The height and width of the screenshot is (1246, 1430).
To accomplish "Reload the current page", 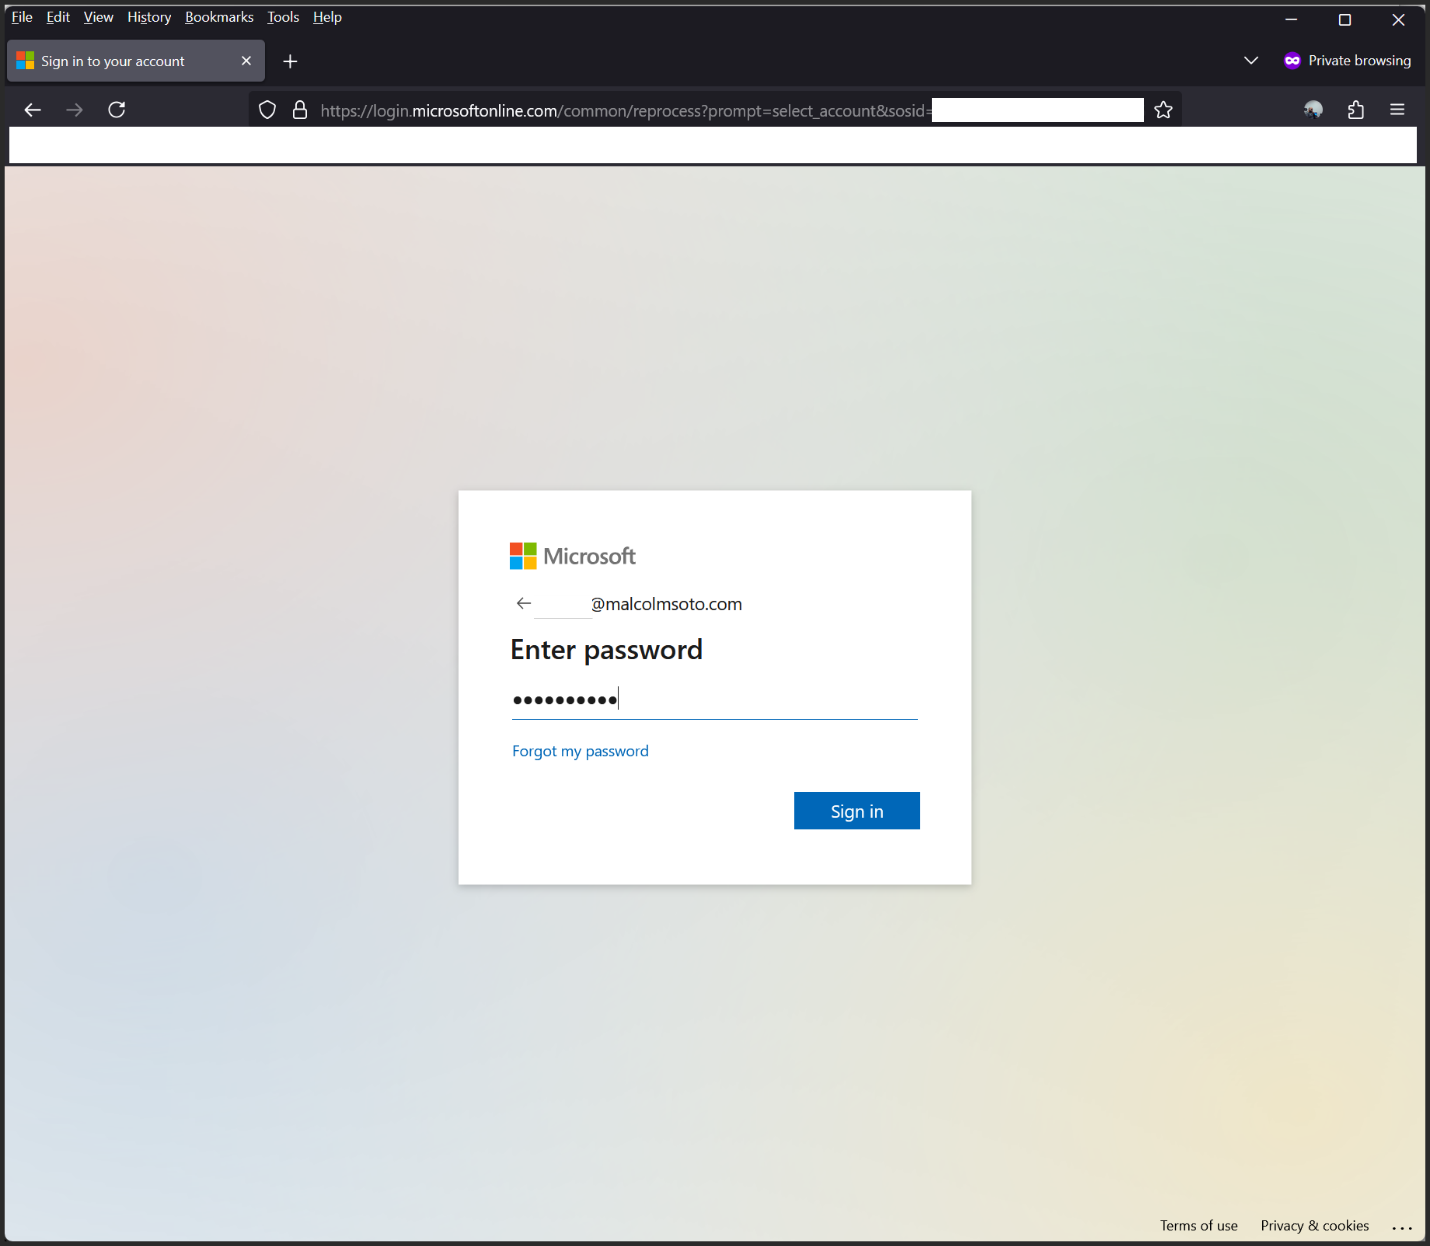I will click(117, 110).
